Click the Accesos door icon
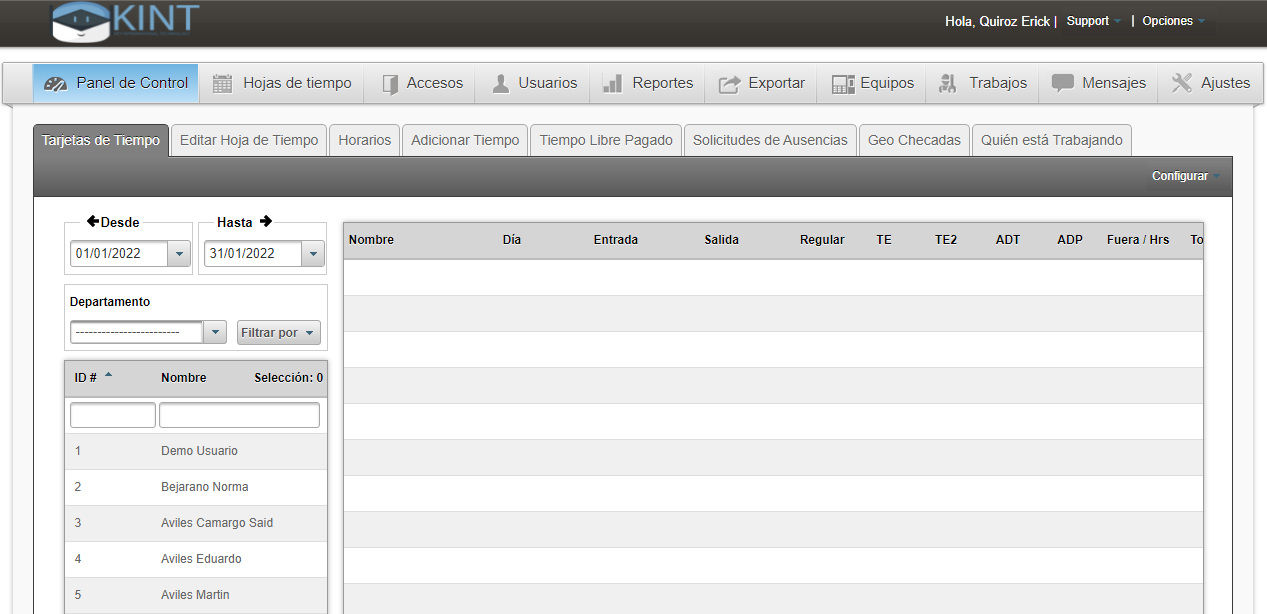The height and width of the screenshot is (614, 1267). 390,84
